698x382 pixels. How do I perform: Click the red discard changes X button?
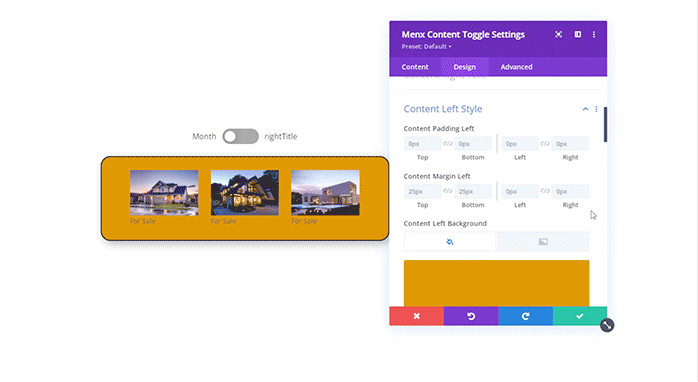(x=417, y=316)
